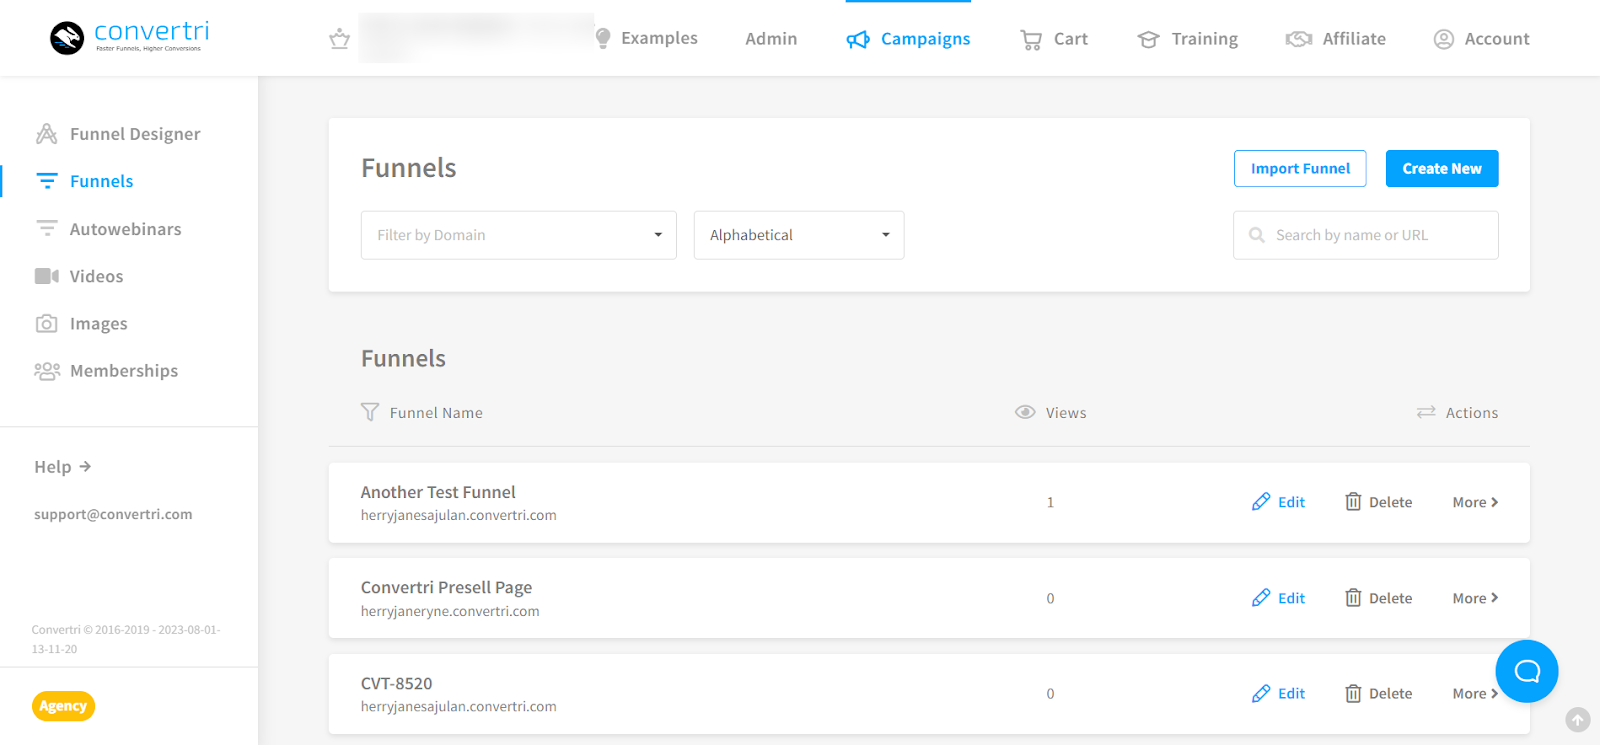This screenshot has width=1600, height=745.
Task: Expand More options for Convertri Presell Page
Action: pos(1475,598)
